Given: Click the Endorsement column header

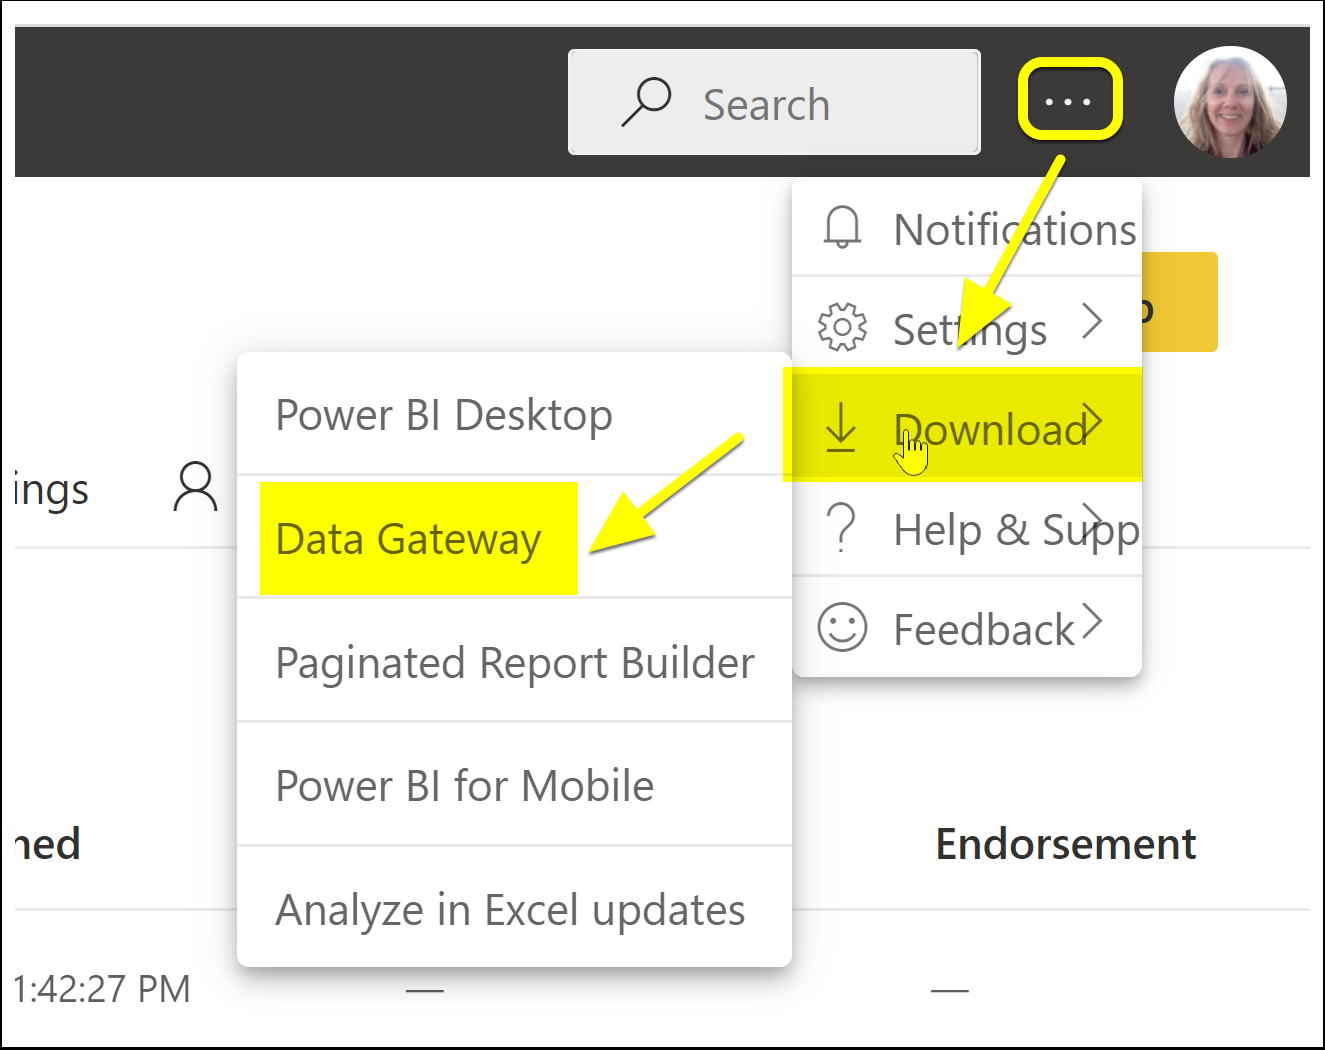Looking at the screenshot, I should click(x=1065, y=844).
